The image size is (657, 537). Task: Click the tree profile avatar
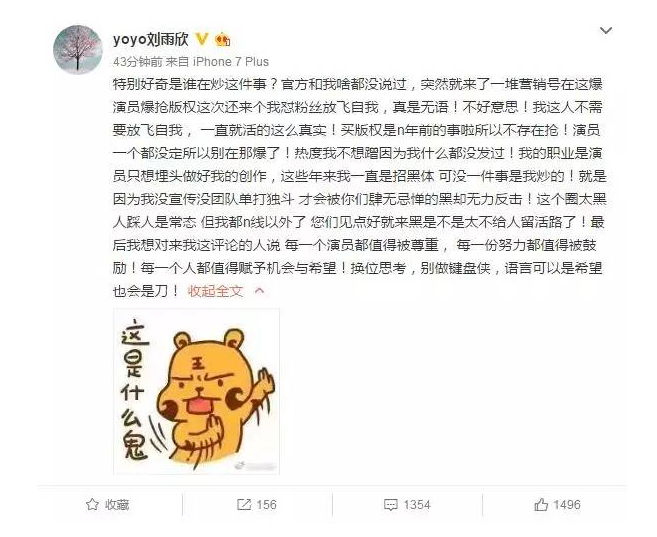(78, 49)
